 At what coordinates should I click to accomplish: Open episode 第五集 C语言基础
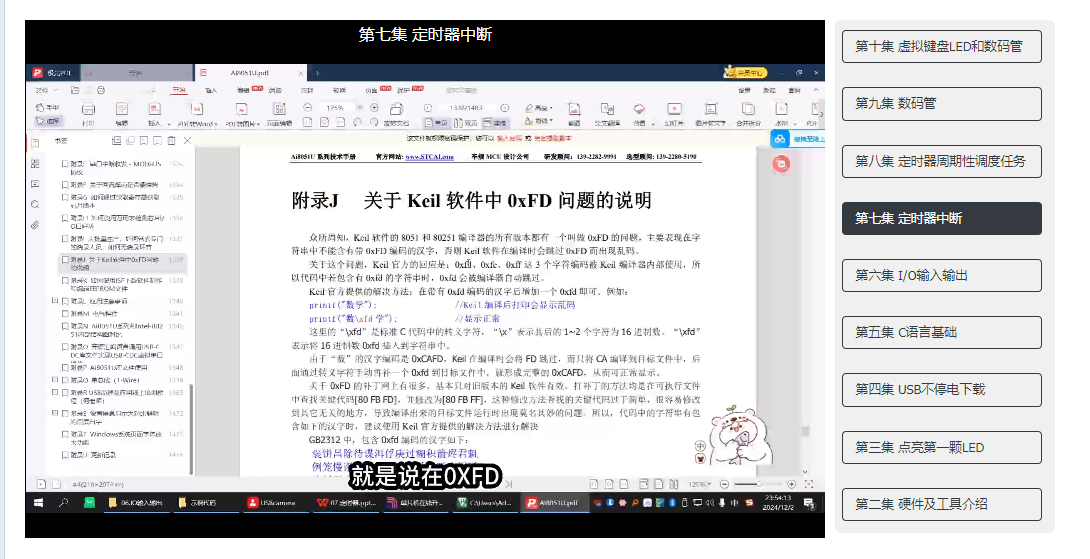pos(941,332)
